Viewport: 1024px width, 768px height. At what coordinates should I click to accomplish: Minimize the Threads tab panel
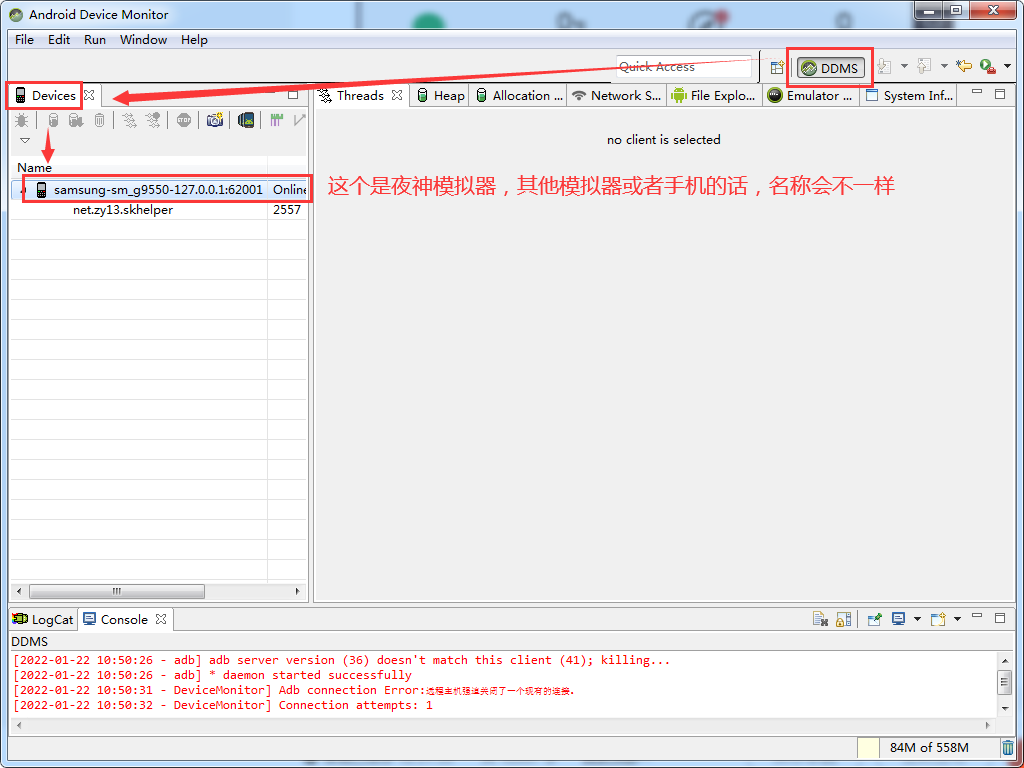click(977, 93)
